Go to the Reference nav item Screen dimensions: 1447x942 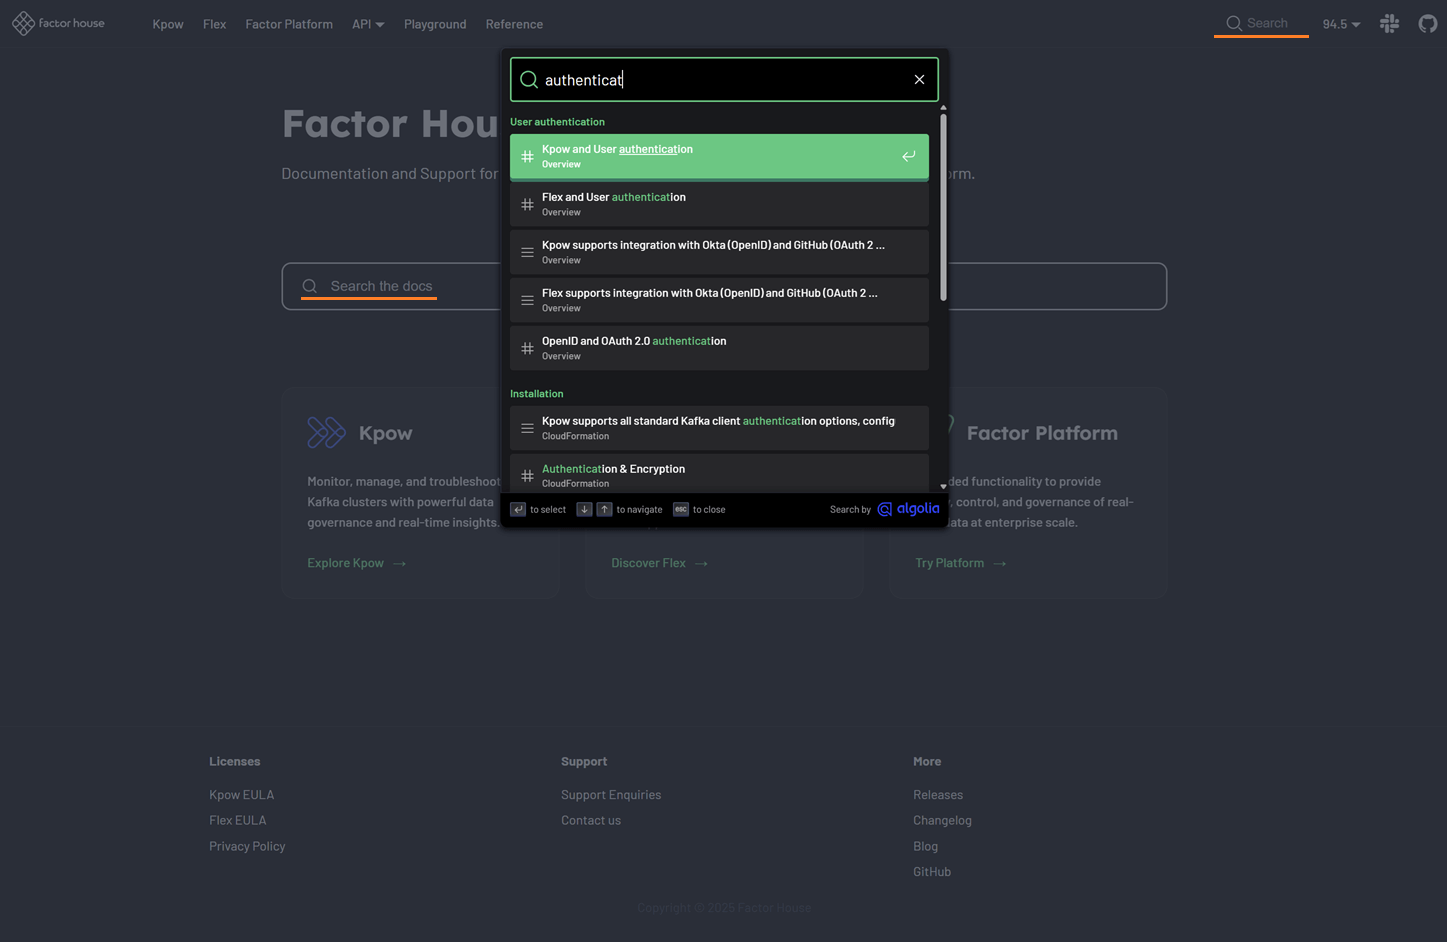[x=514, y=24]
